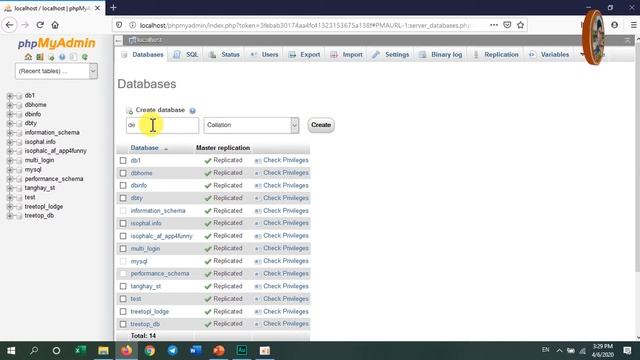The width and height of the screenshot is (640, 360).
Task: Click Windows Start button
Action: pyautogui.click(x=11, y=351)
